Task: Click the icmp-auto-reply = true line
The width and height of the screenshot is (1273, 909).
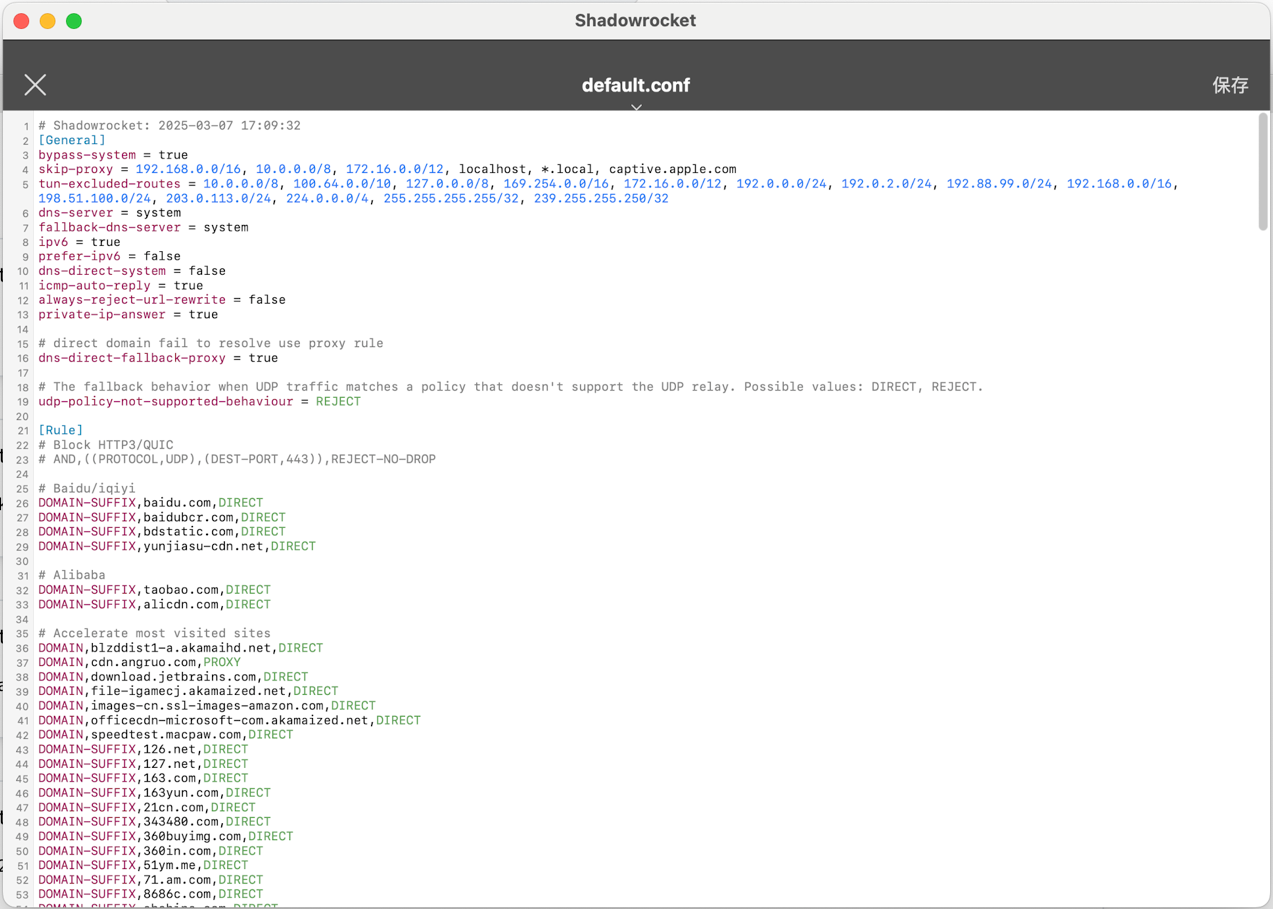Action: tap(121, 286)
